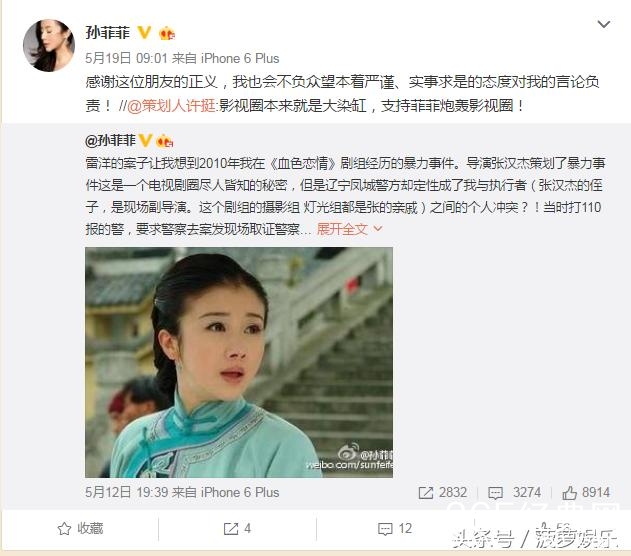This screenshot has width=631, height=556.
Task: Open the bottom comments button with 12
Action: point(395,529)
